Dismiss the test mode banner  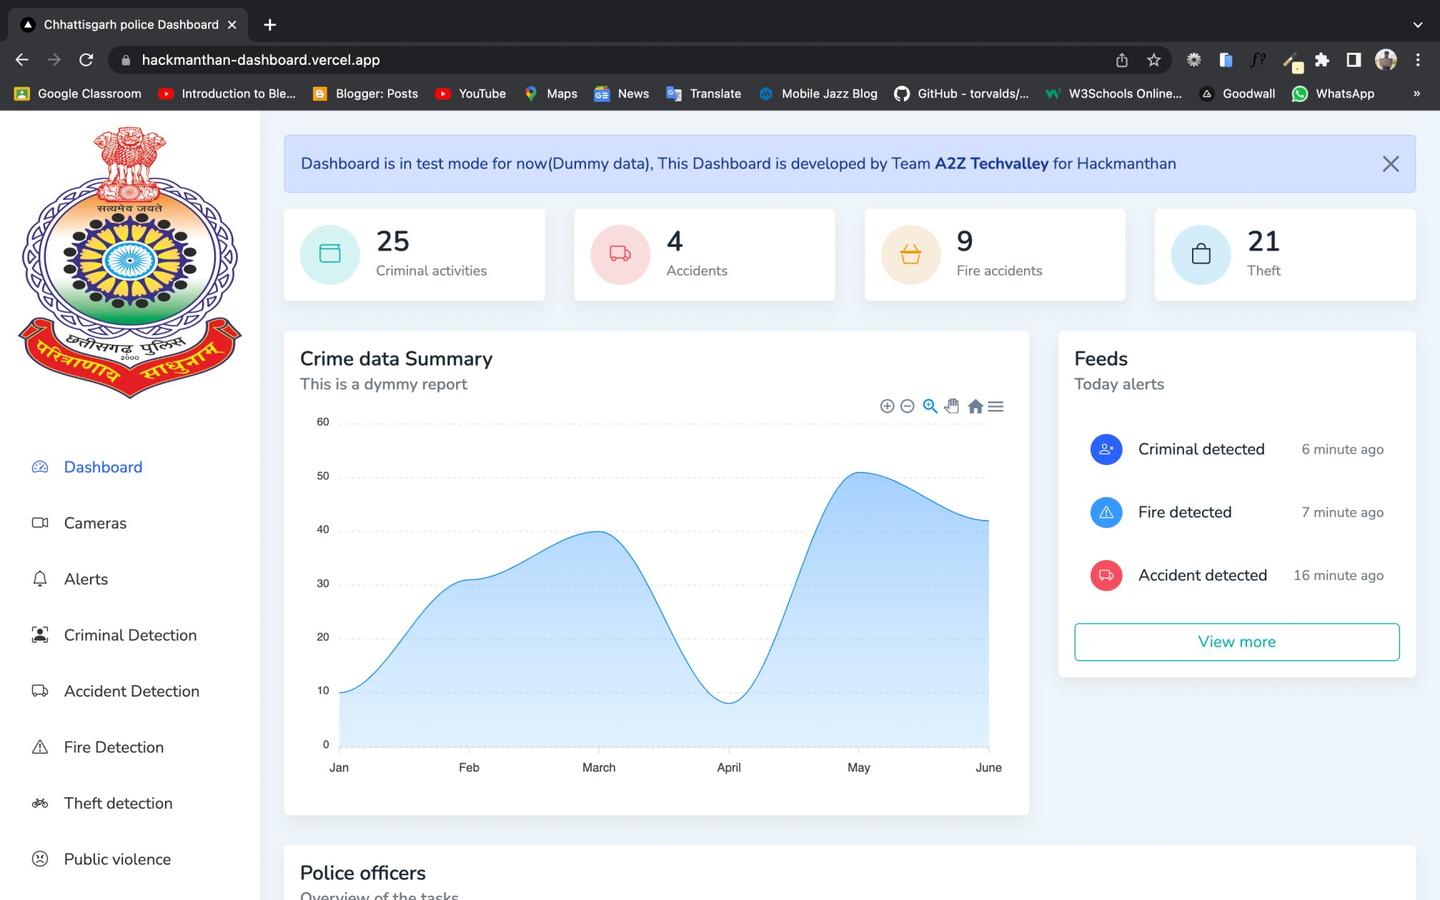coord(1390,164)
